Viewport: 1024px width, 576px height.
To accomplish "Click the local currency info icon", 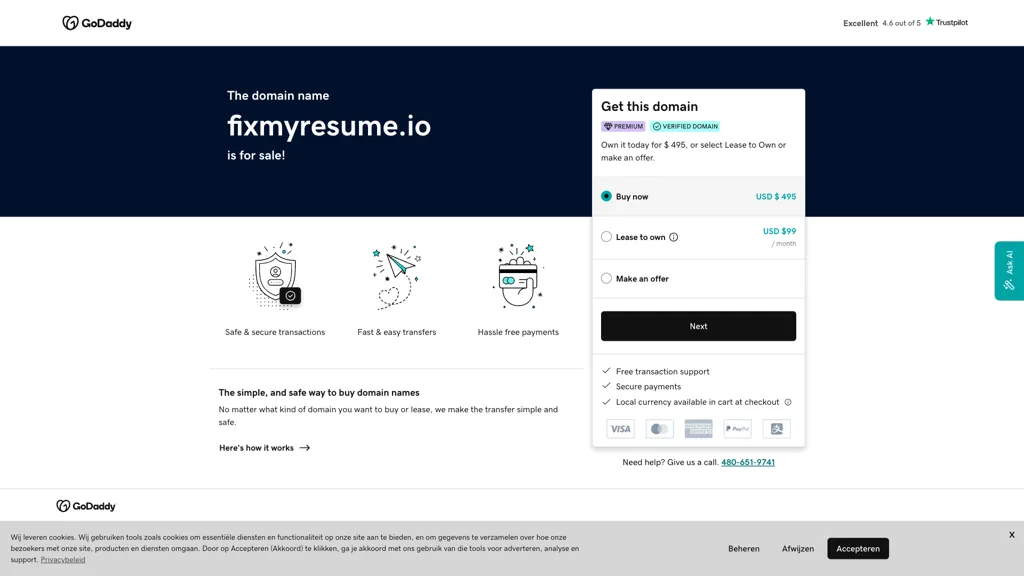I will coord(789,402).
